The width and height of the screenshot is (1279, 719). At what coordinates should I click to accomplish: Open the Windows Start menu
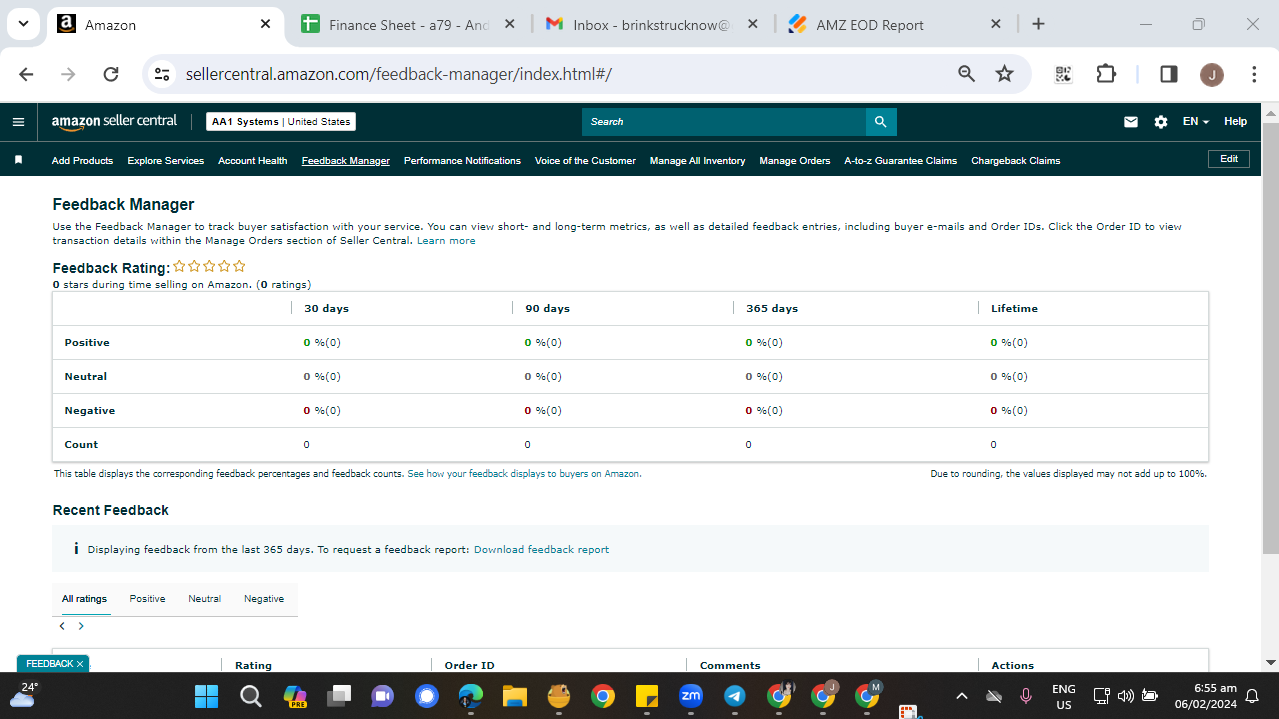click(x=206, y=696)
